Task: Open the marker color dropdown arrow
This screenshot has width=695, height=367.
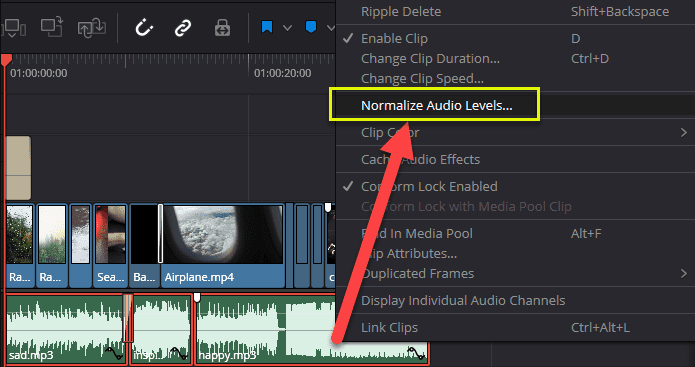Action: (x=331, y=28)
